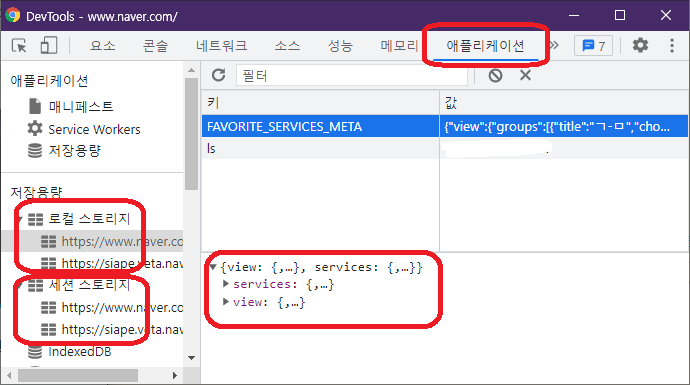Collapse the root JSON object preview
The height and width of the screenshot is (385, 690).
[x=213, y=267]
